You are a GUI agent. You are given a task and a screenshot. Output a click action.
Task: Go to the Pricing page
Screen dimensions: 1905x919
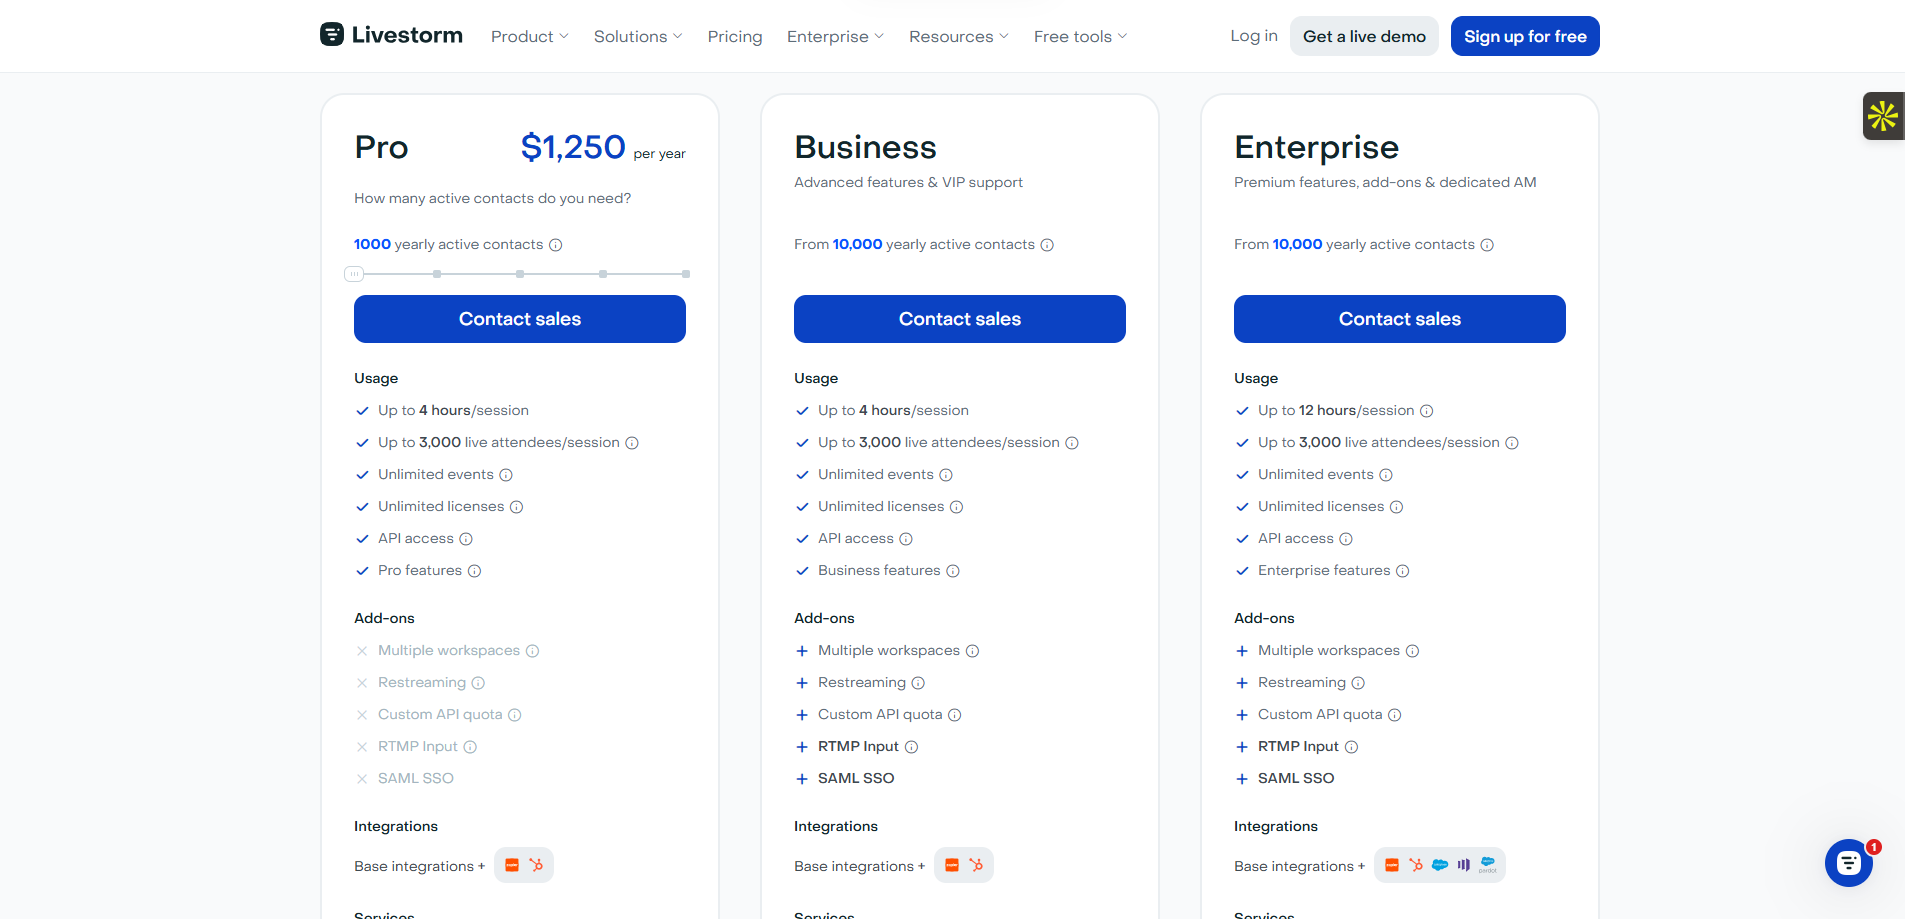pyautogui.click(x=735, y=37)
